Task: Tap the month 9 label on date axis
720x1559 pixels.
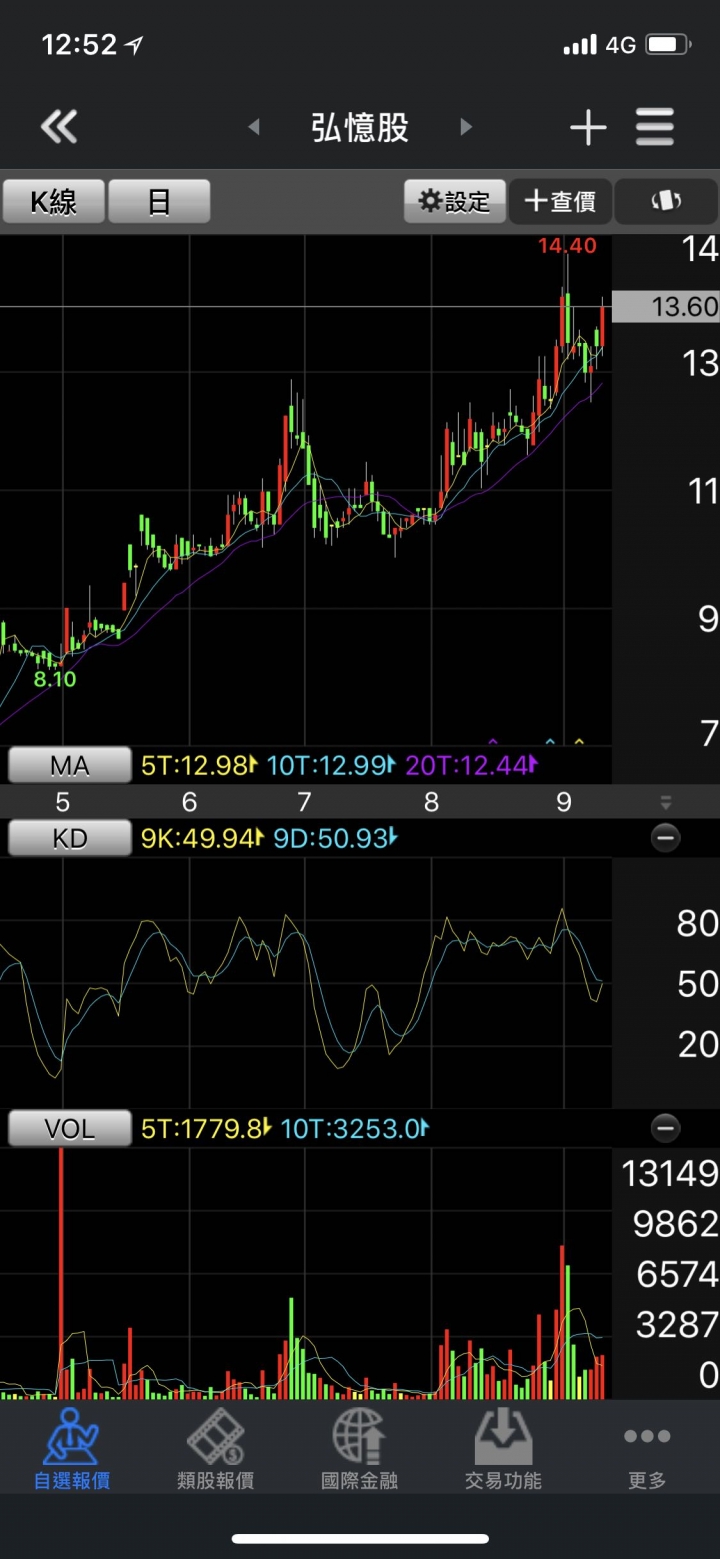Action: (x=564, y=802)
